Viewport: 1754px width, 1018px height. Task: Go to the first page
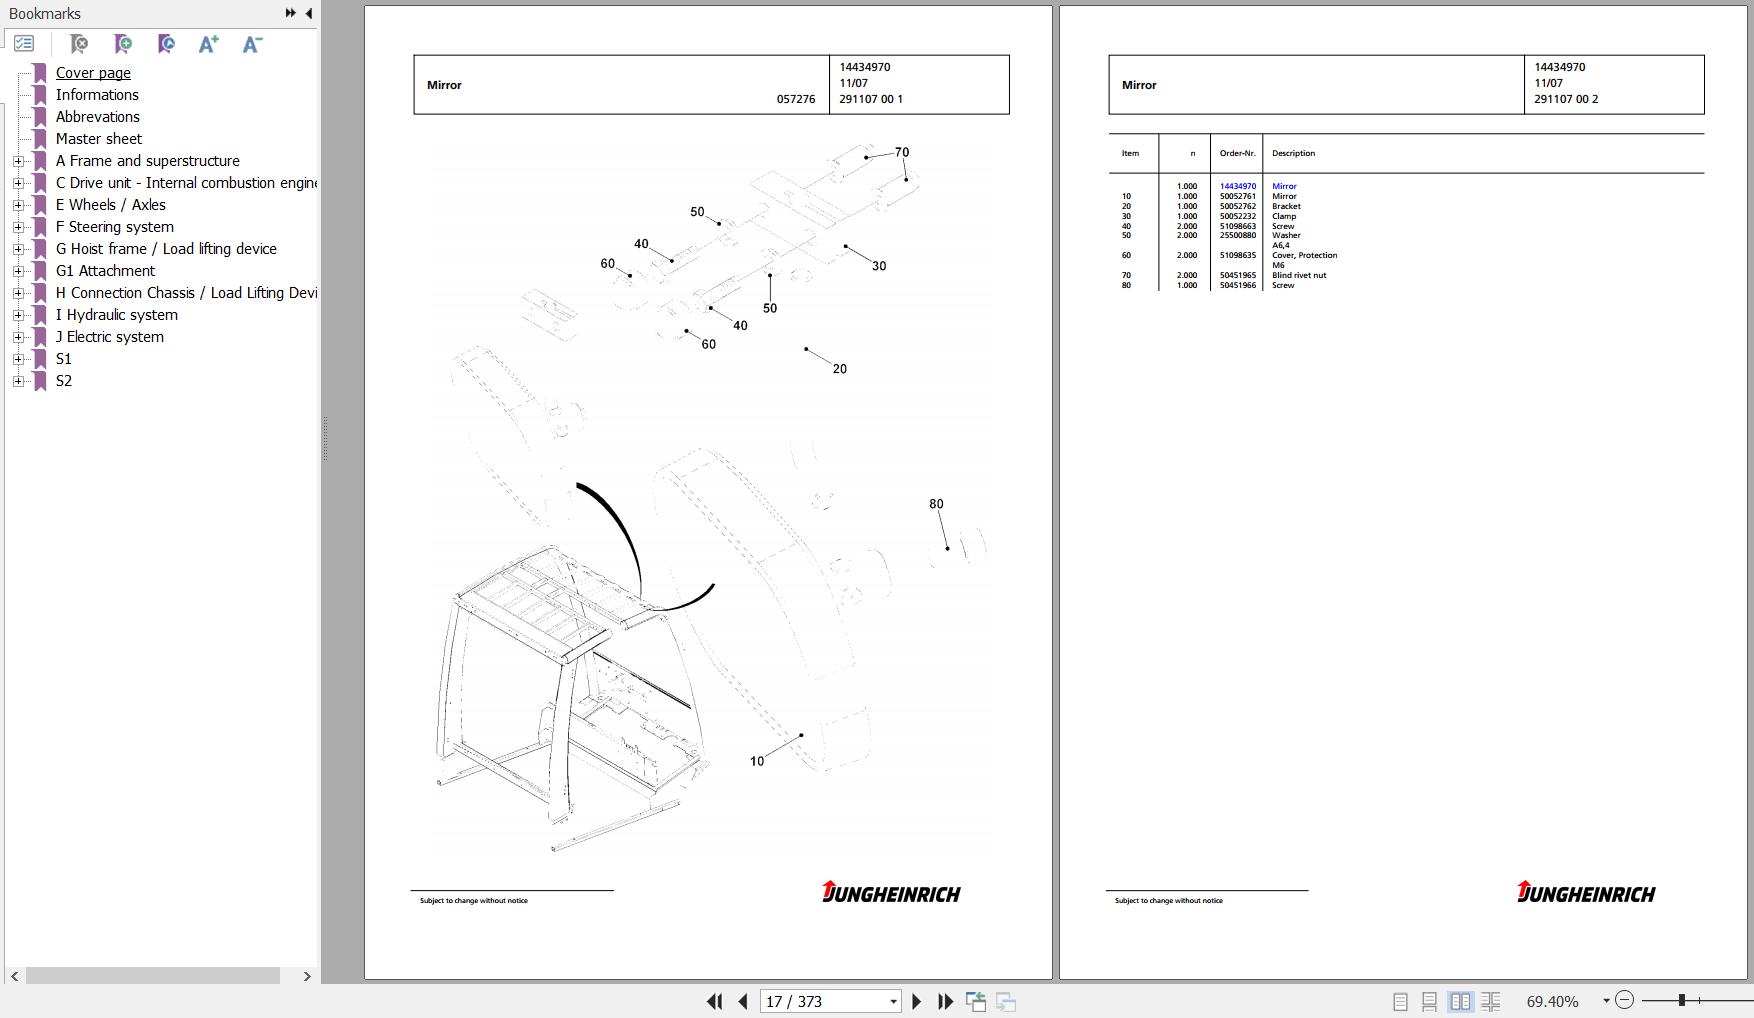pos(714,1001)
